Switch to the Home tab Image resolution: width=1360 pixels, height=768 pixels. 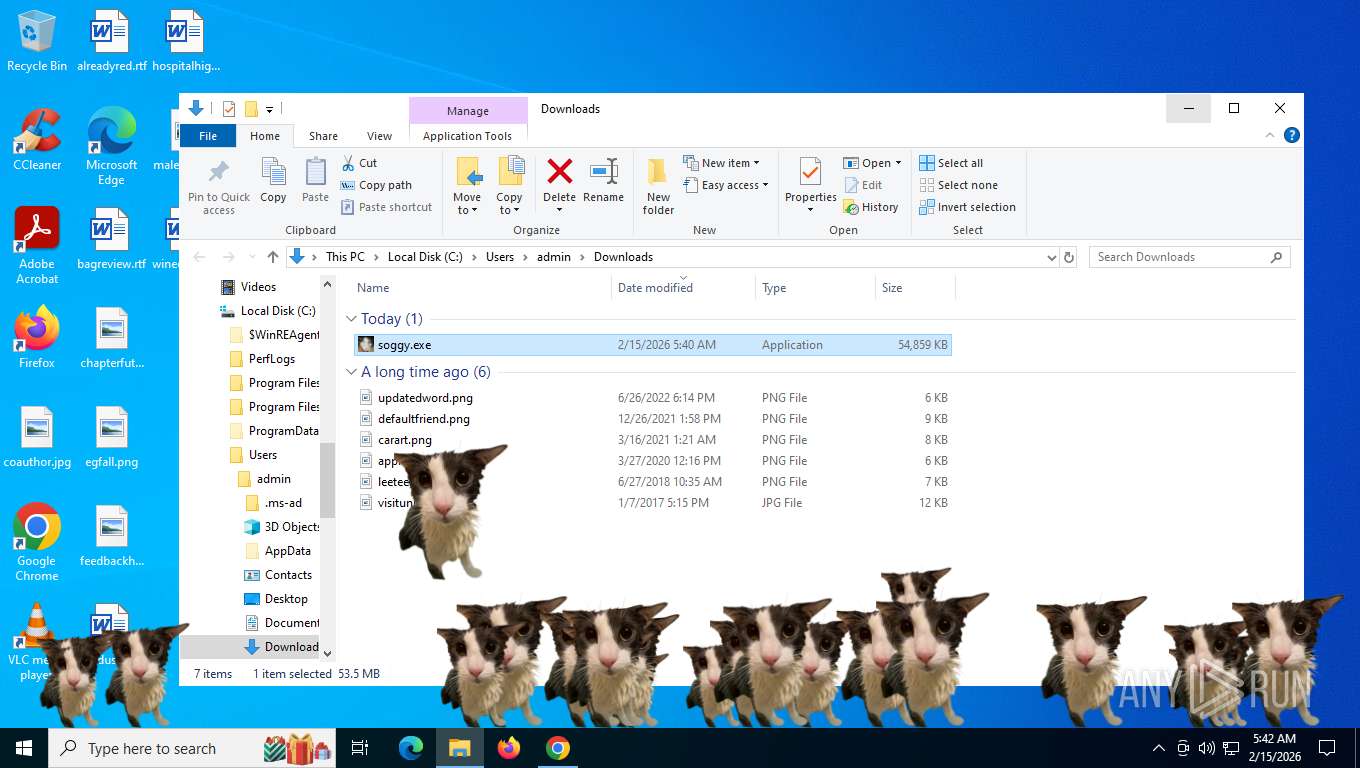tap(265, 136)
